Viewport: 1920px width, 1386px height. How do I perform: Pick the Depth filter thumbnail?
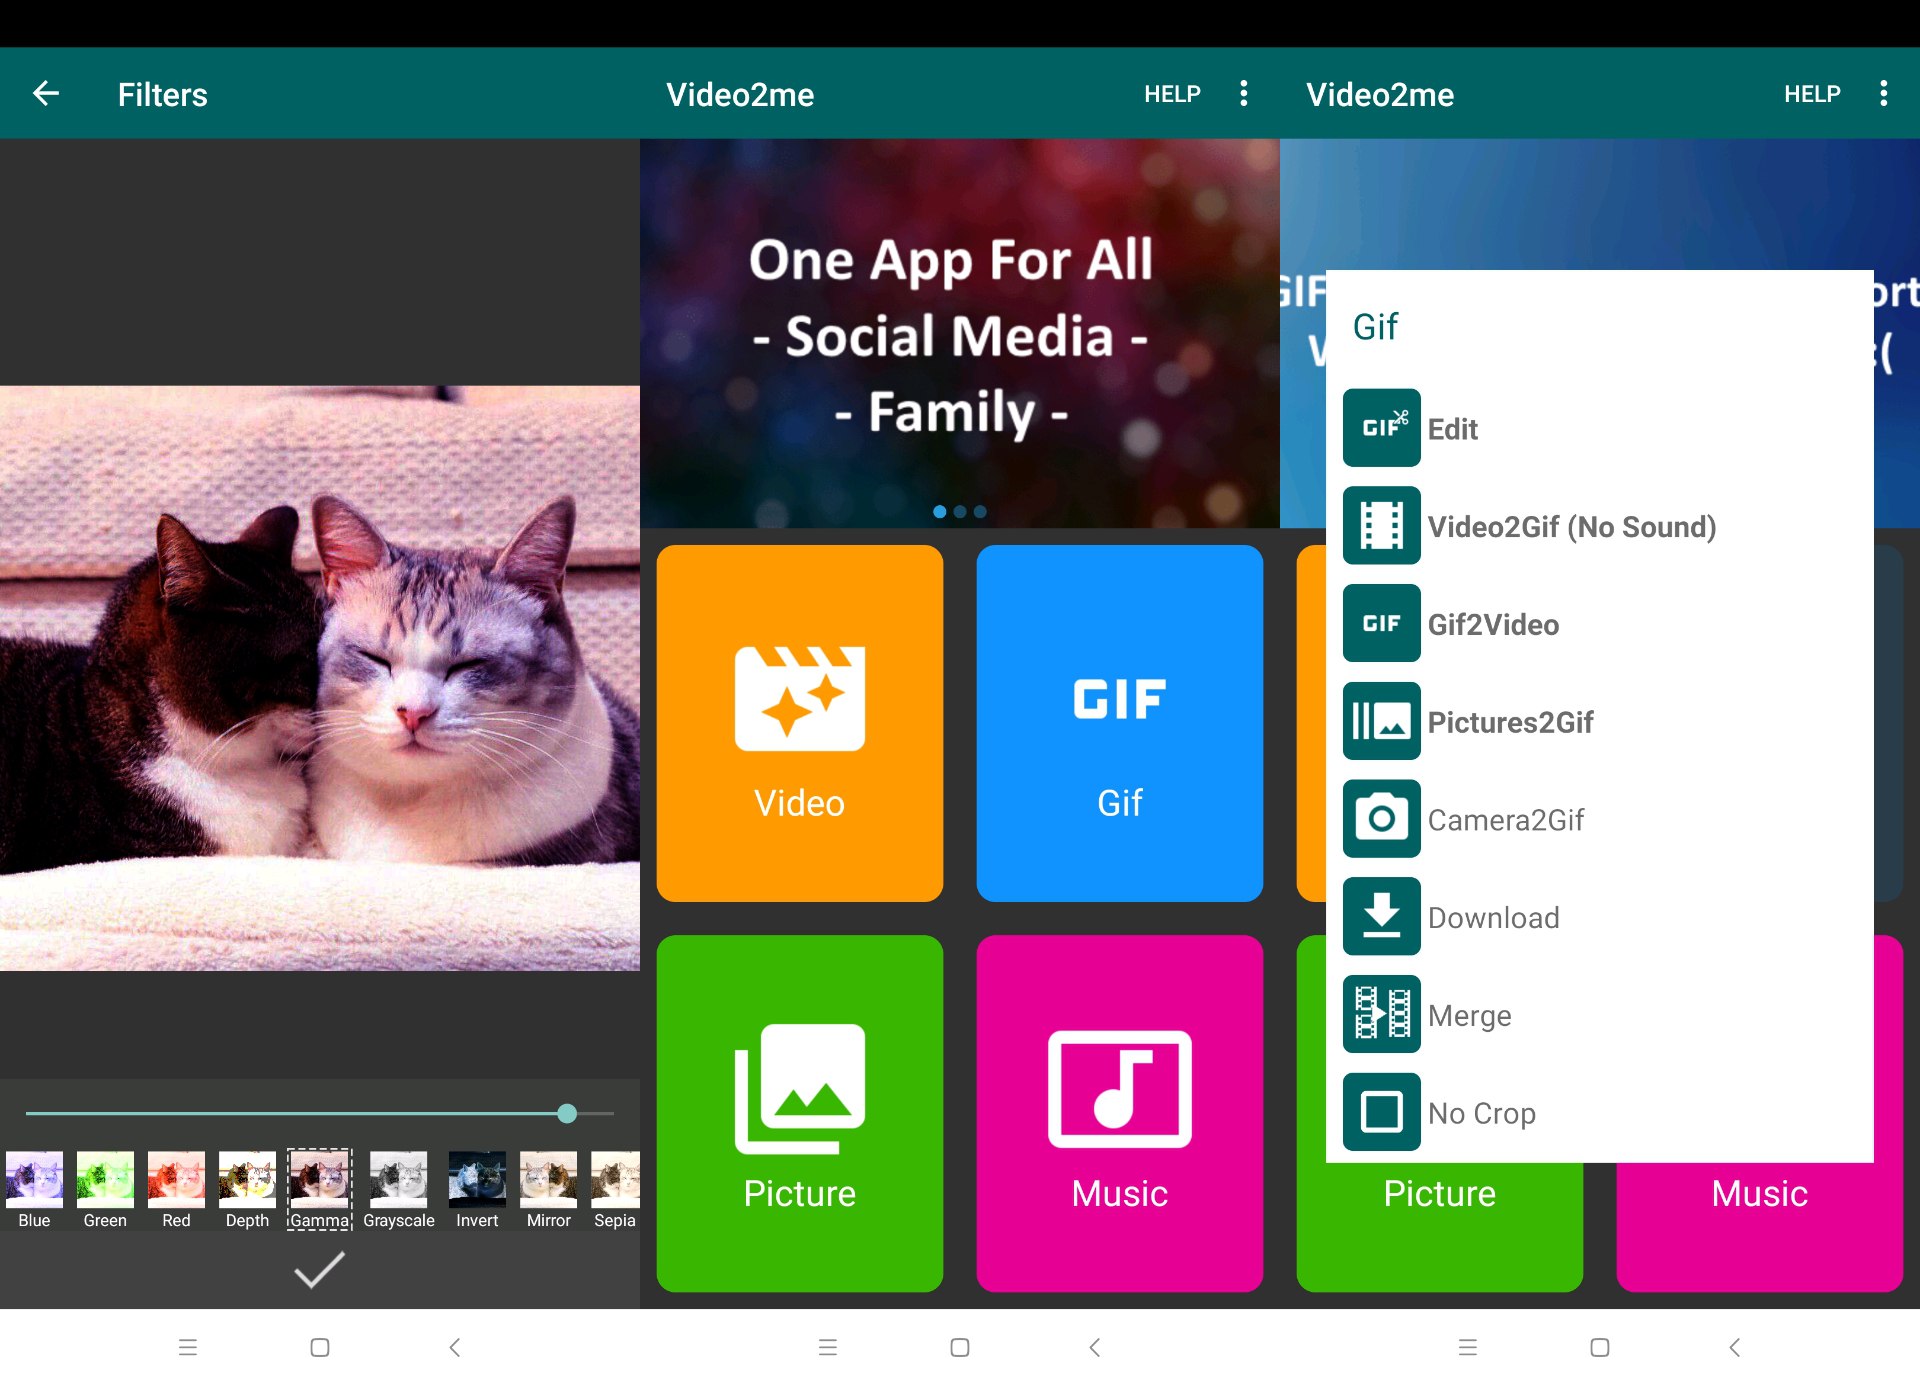[x=247, y=1189]
